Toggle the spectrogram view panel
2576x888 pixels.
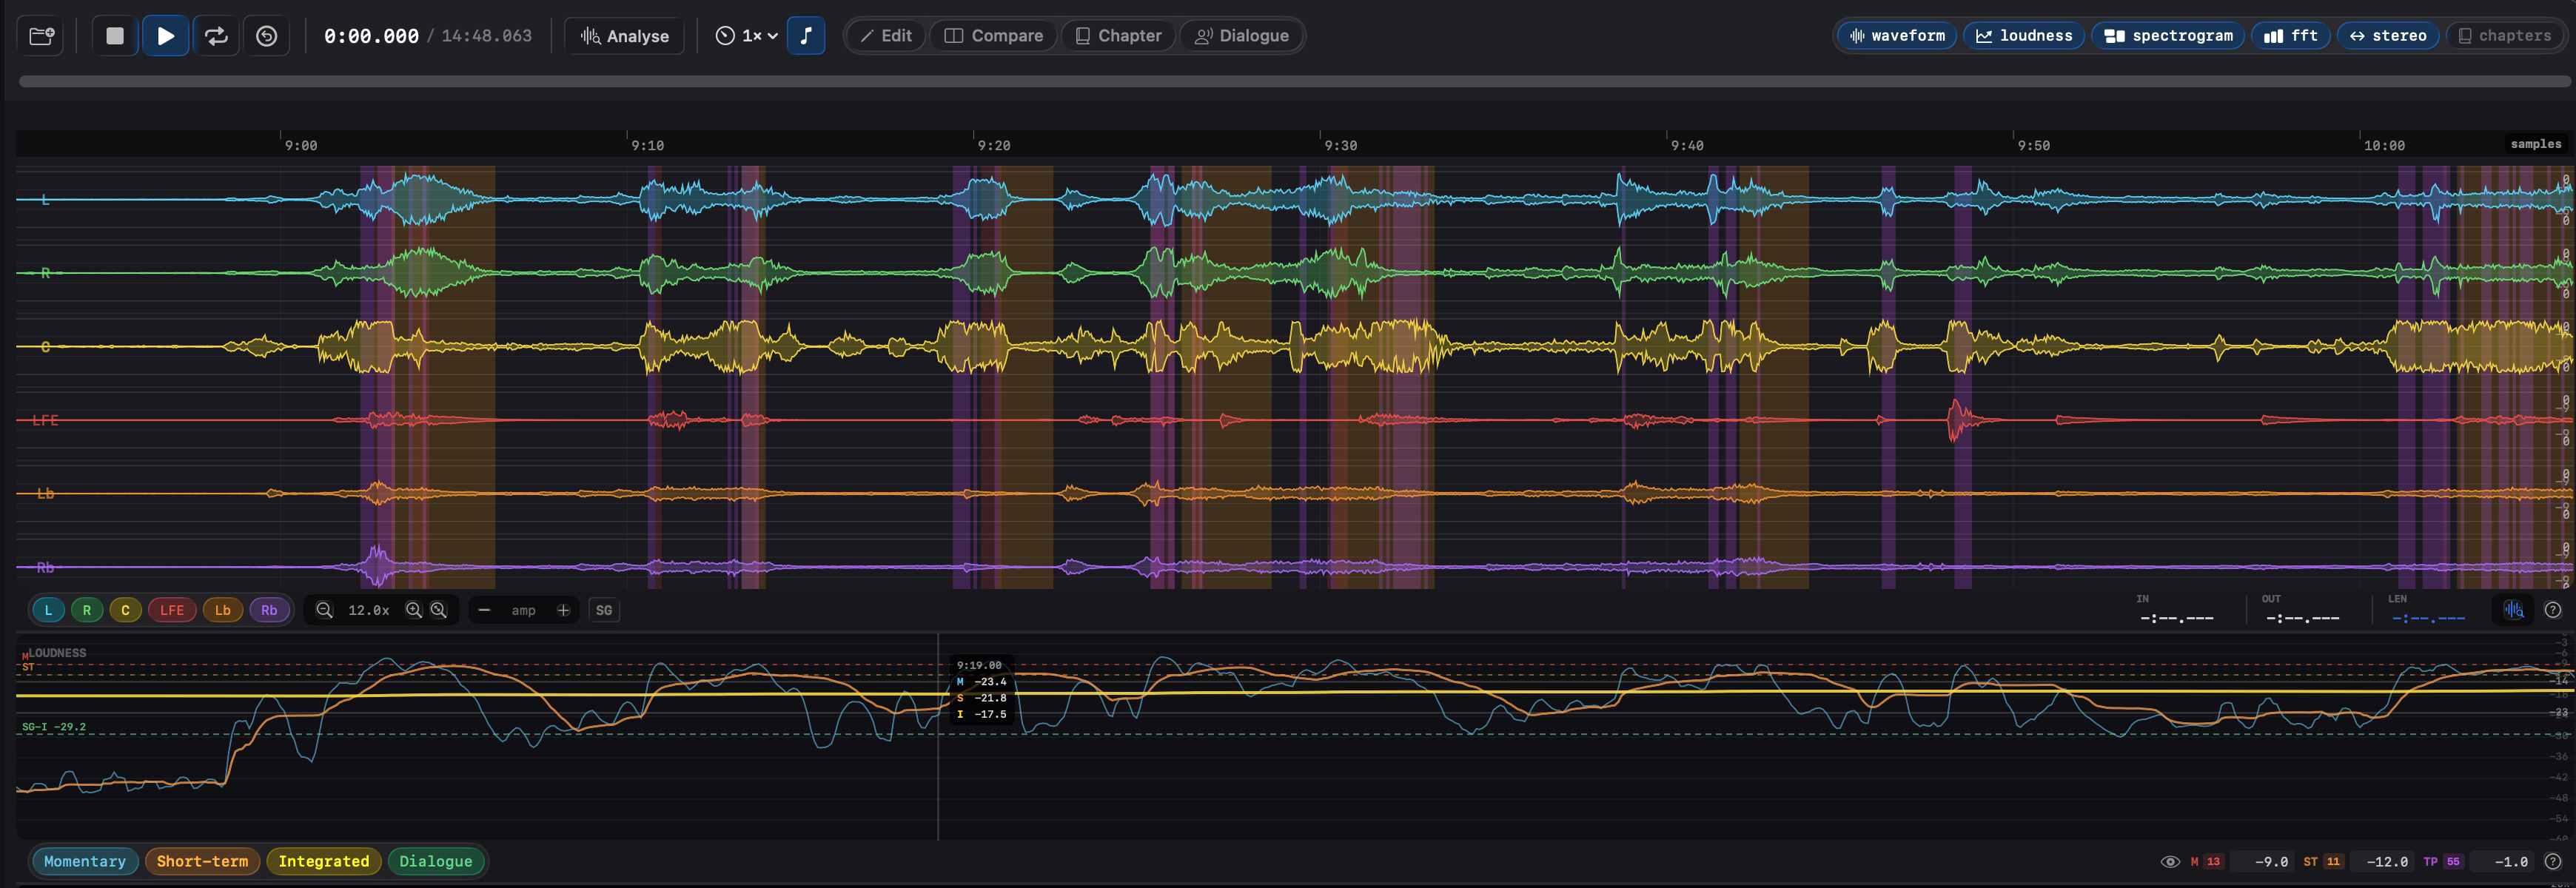(2168, 36)
